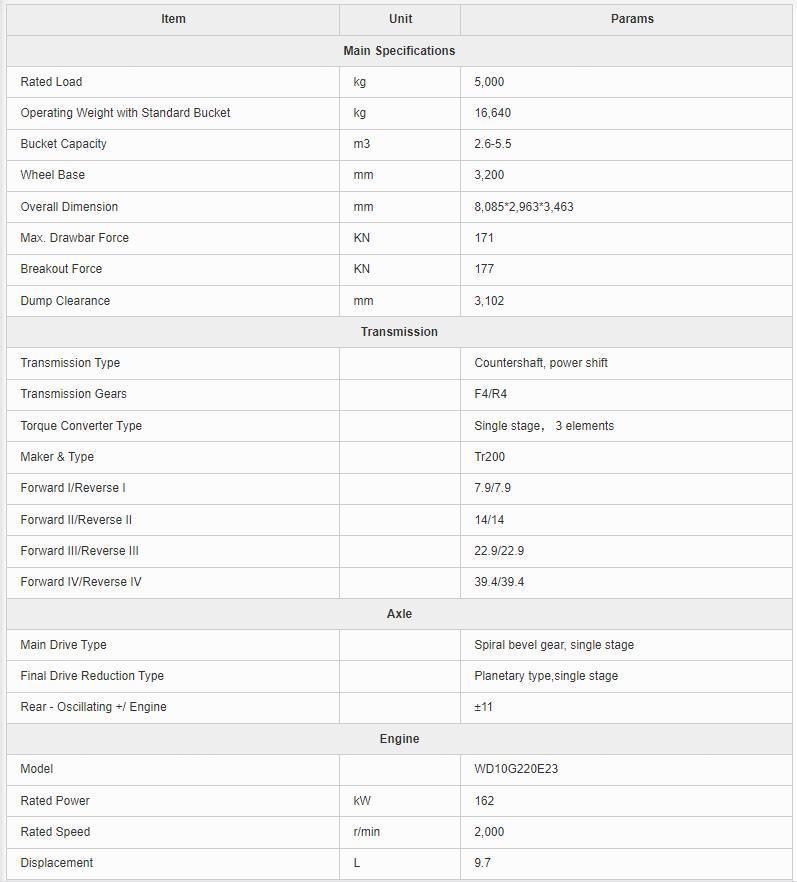Select the Transmission section heading
The image size is (797, 882).
point(399,332)
